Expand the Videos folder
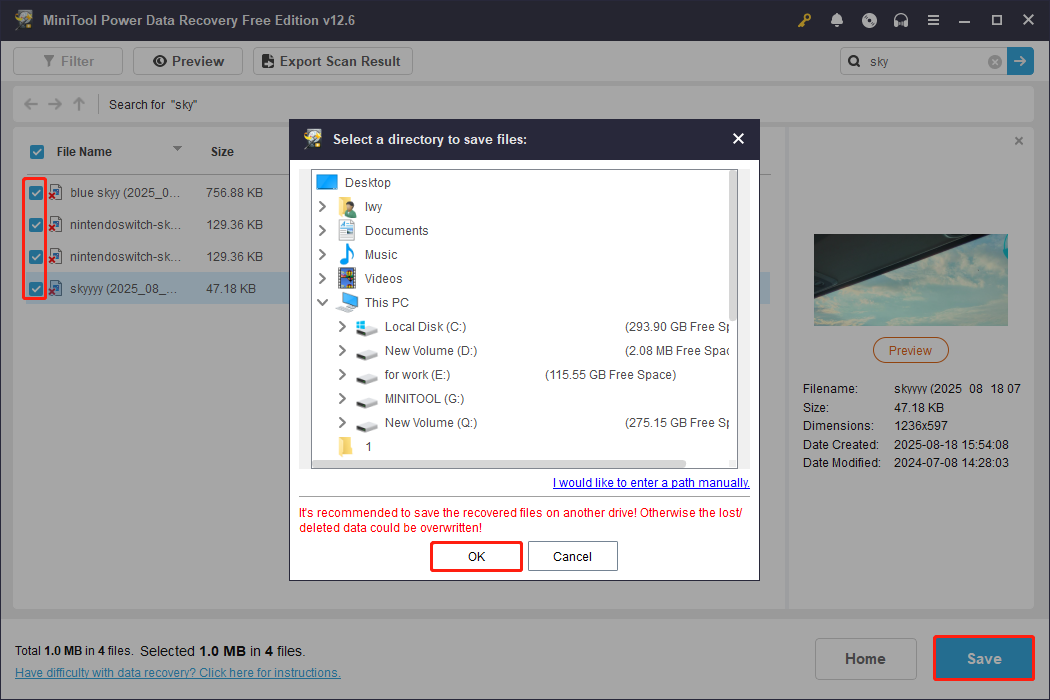1050x700 pixels. pos(322,278)
